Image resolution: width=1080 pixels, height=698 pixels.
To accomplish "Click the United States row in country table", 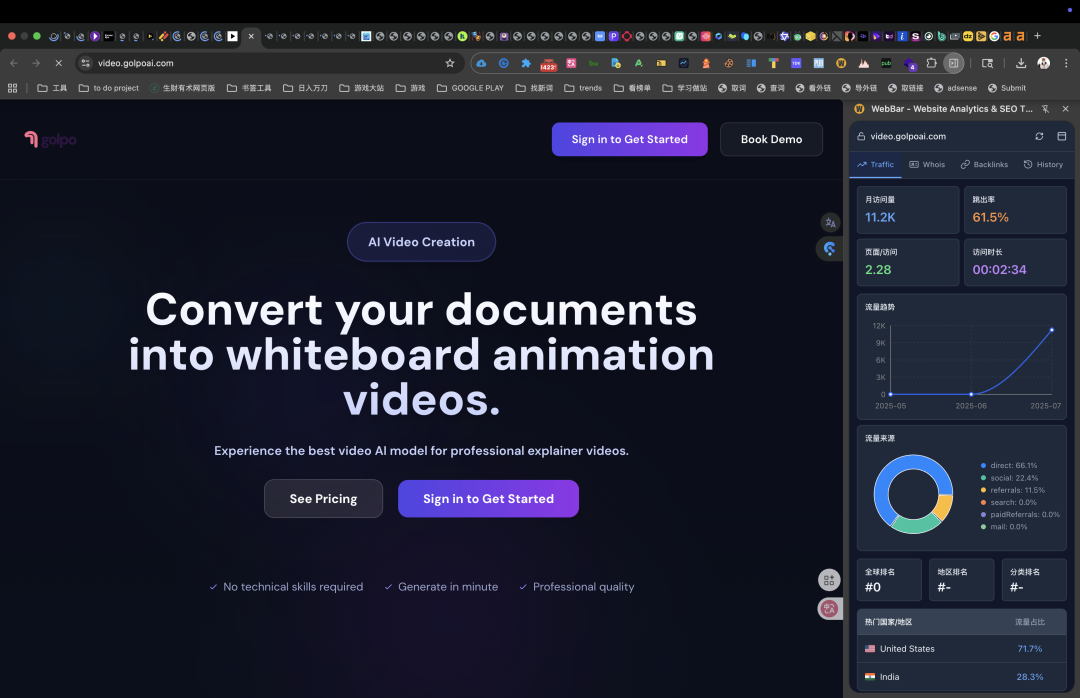I will click(x=962, y=648).
